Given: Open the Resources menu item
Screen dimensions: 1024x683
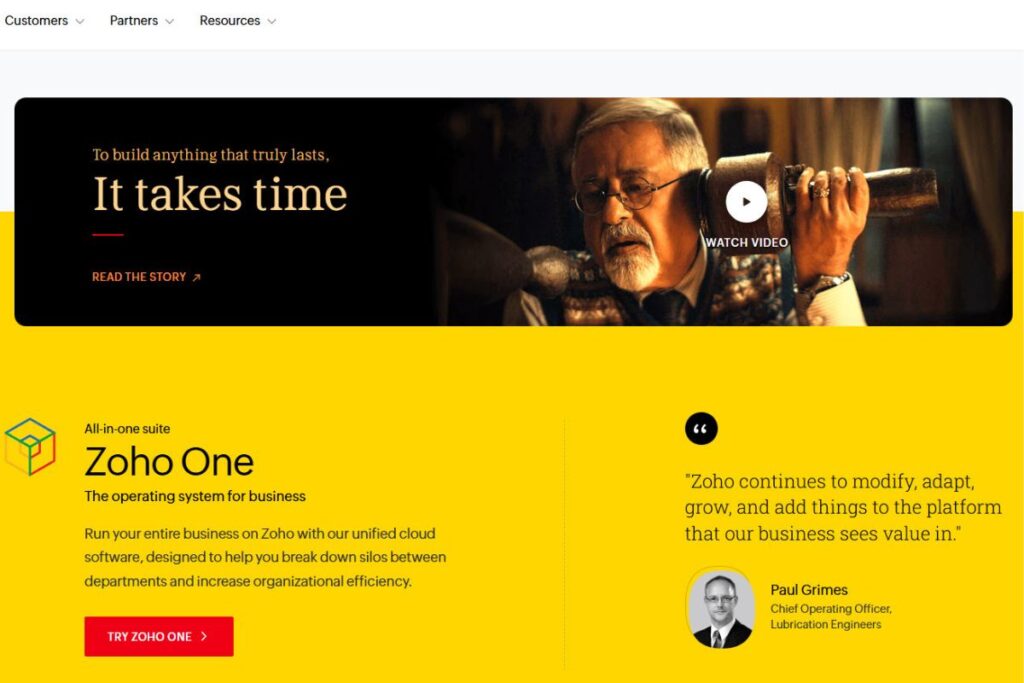Looking at the screenshot, I should click(230, 21).
